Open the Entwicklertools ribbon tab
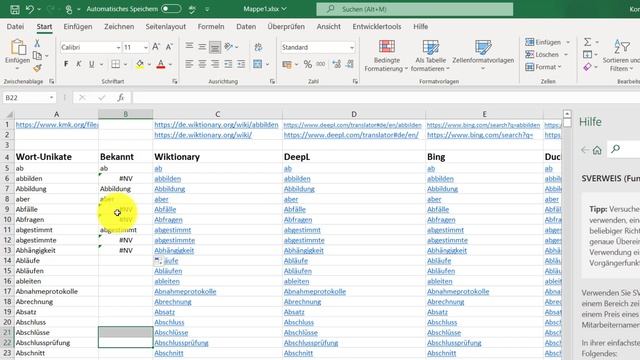The height and width of the screenshot is (360, 640). (x=376, y=27)
